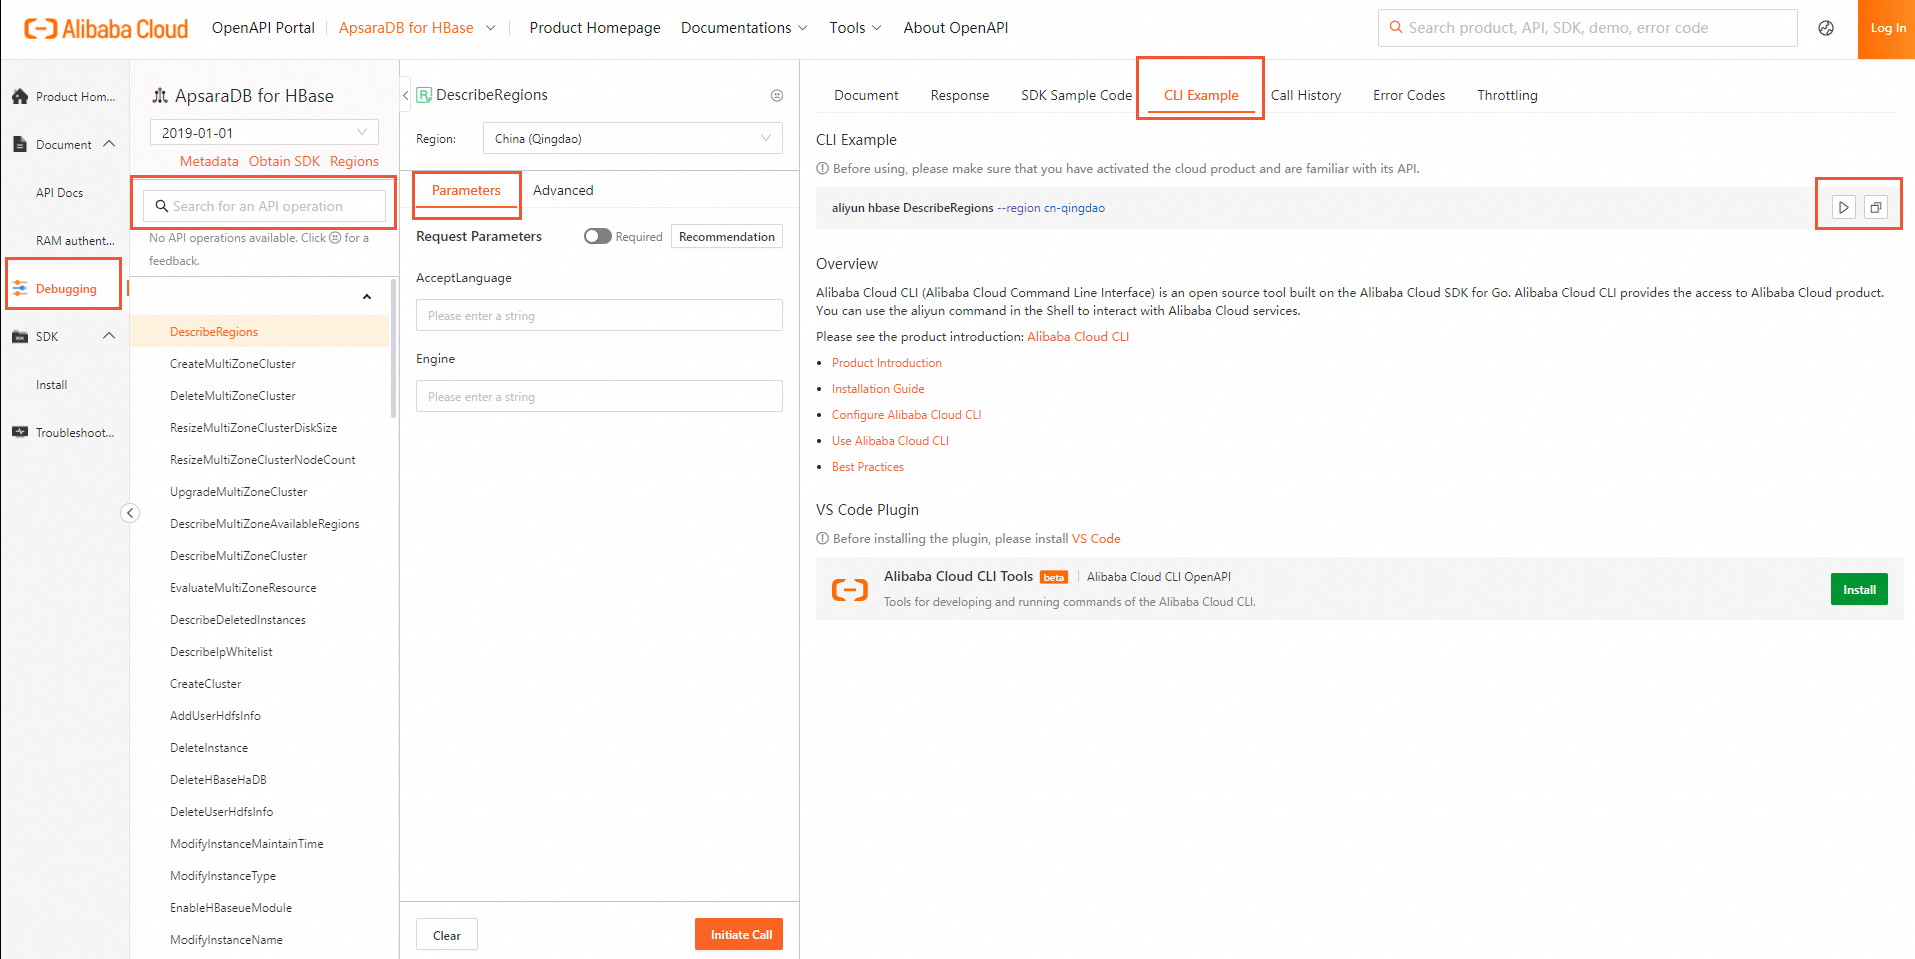Collapse the left sidebar with the arrow icon

(x=130, y=513)
